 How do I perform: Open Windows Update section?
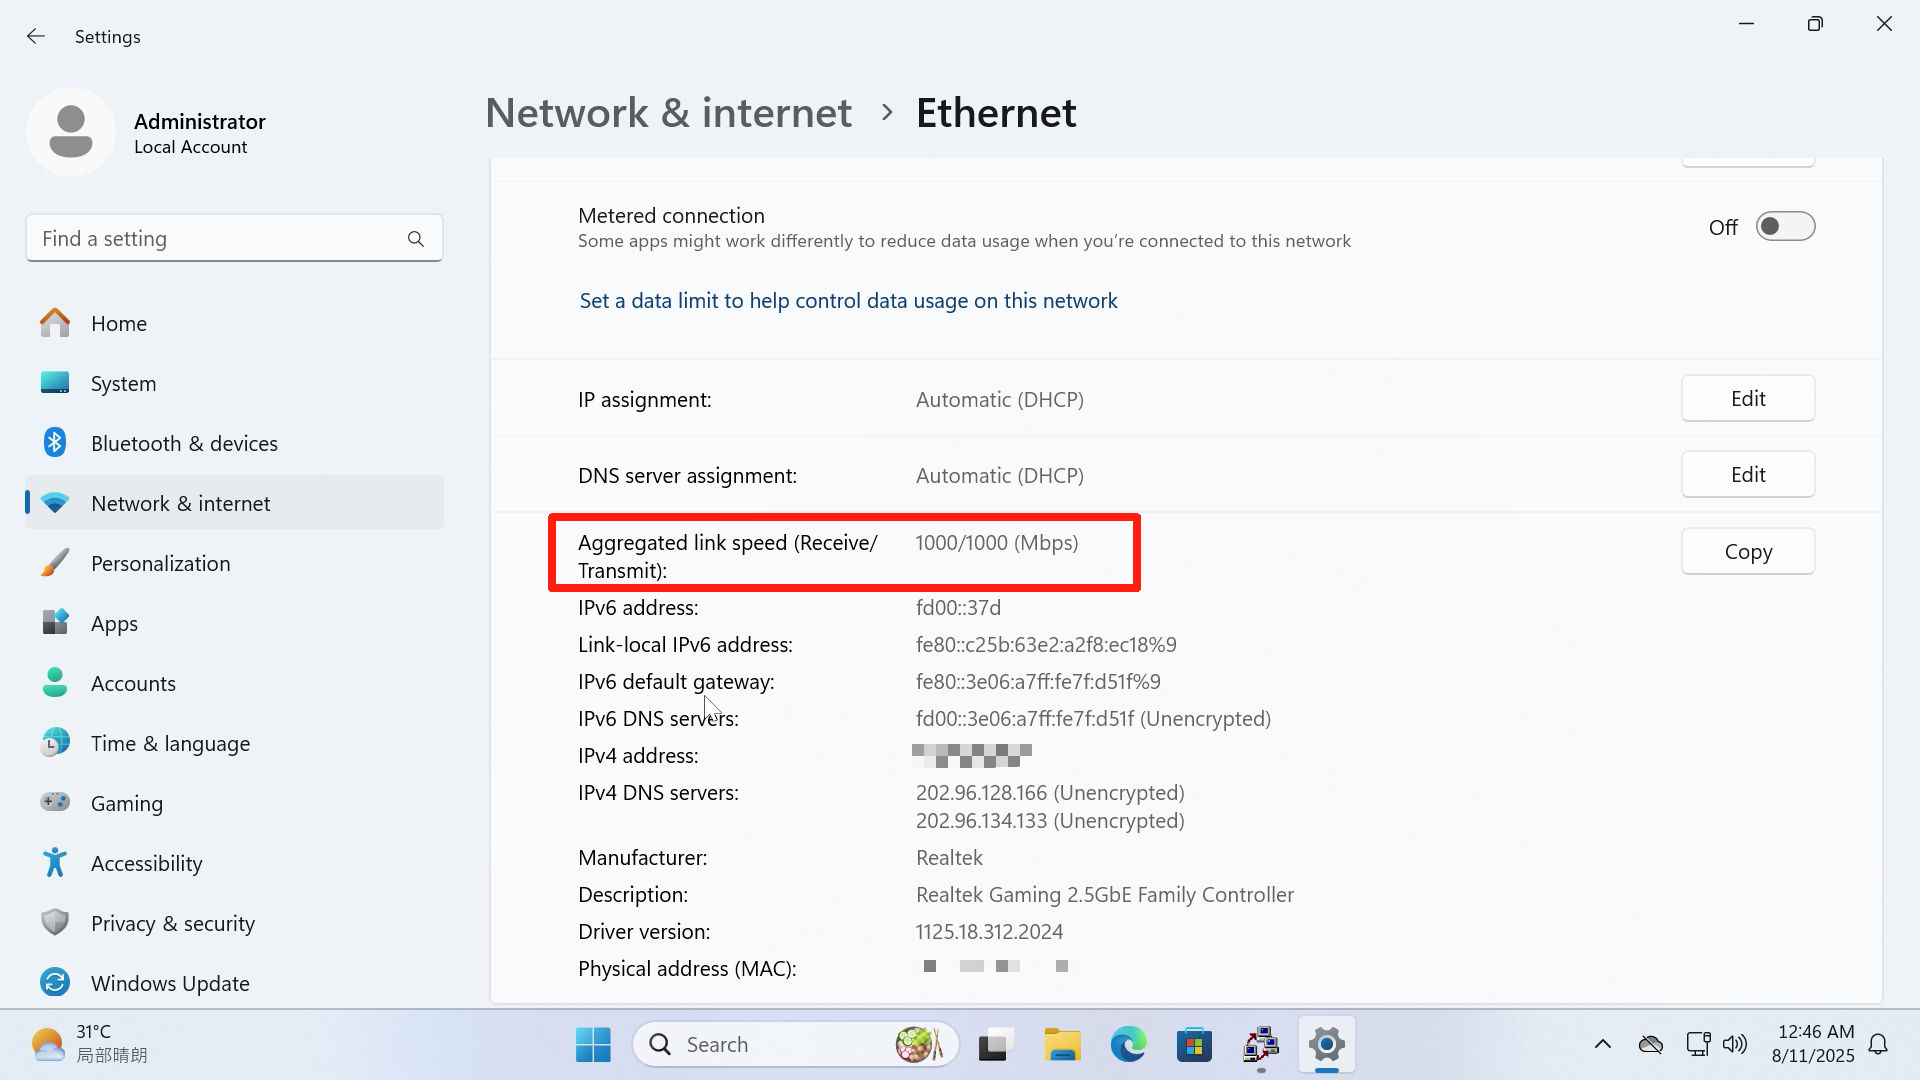(x=170, y=983)
